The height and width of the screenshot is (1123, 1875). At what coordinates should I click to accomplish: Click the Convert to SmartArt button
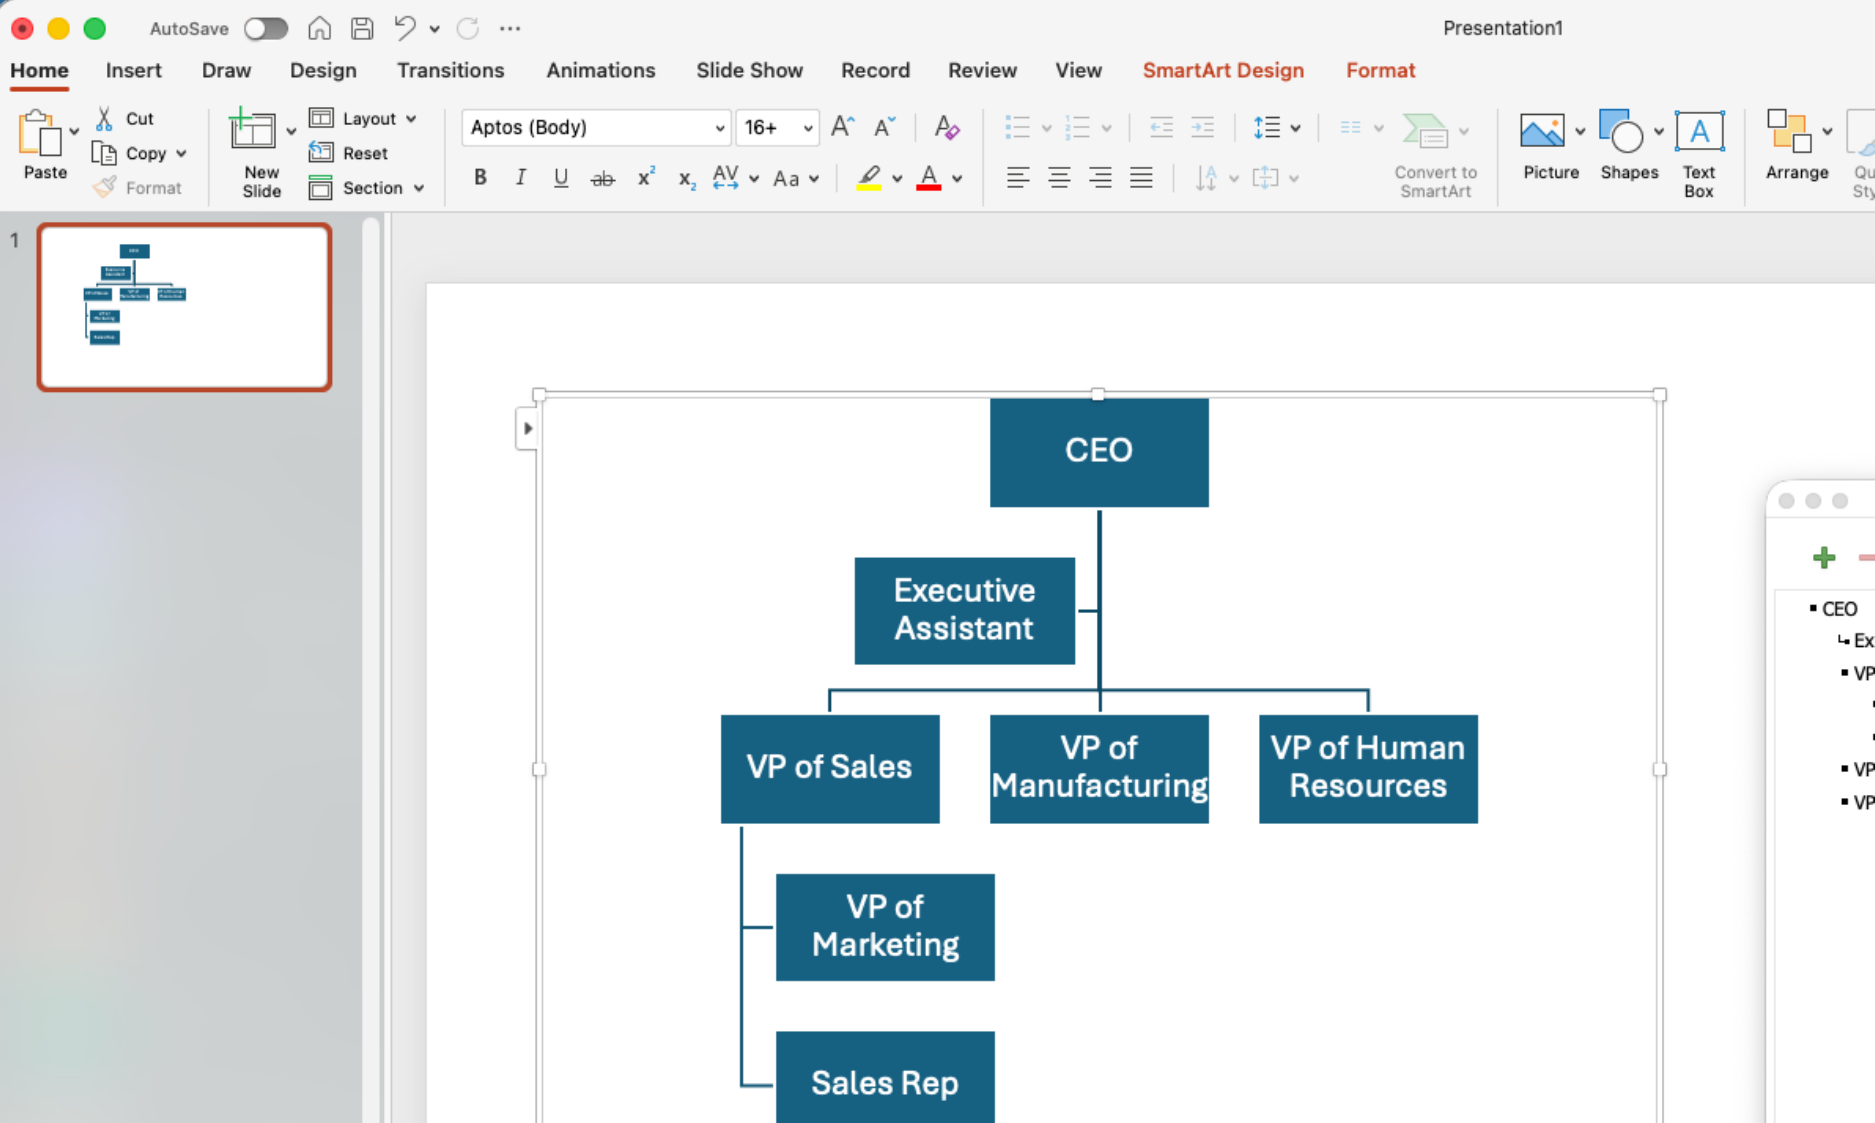click(x=1434, y=155)
